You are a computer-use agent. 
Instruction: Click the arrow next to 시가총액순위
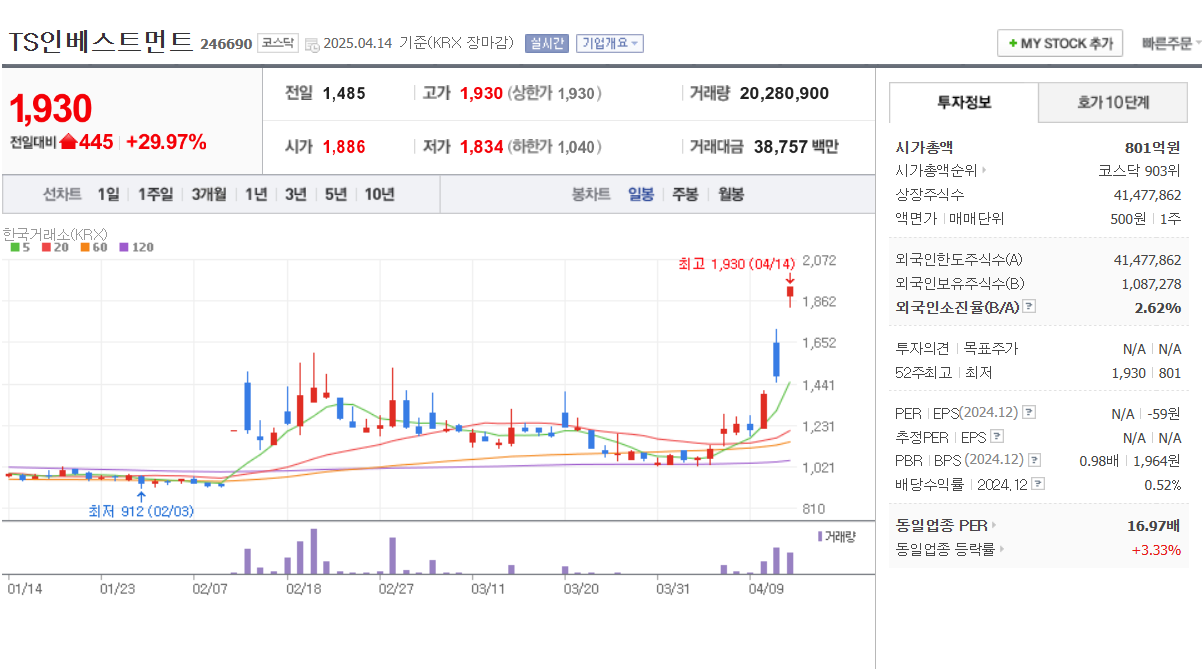coord(983,171)
